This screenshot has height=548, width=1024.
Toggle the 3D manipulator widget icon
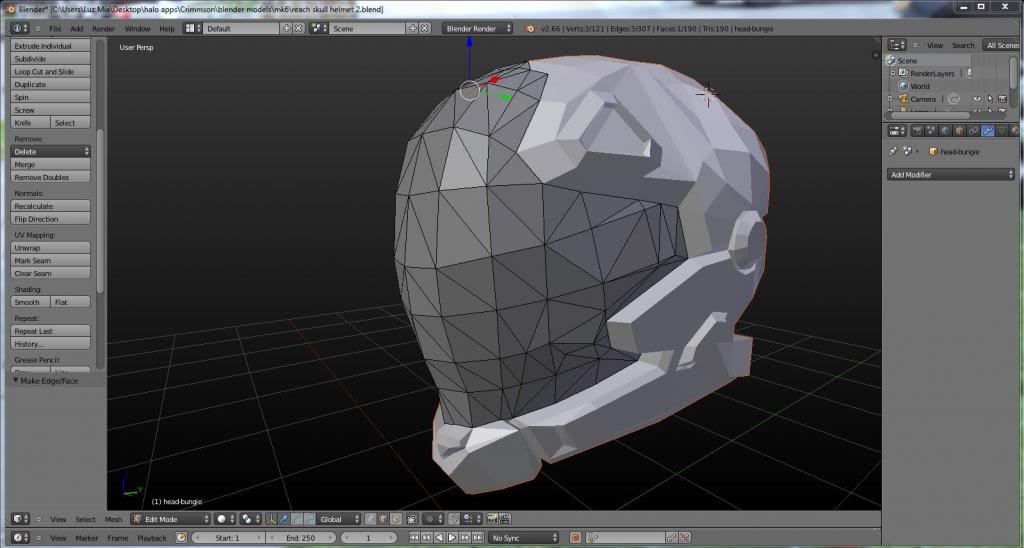click(x=270, y=519)
